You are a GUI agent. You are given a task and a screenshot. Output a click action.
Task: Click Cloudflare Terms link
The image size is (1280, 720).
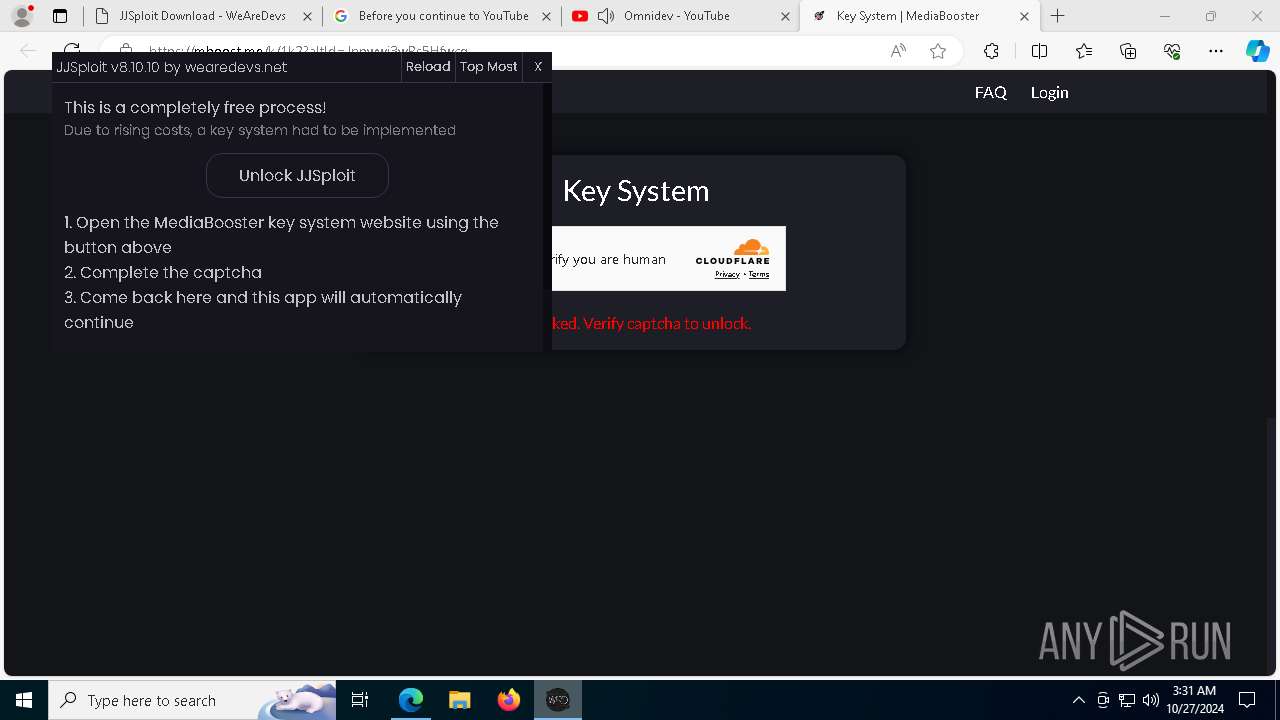coord(759,274)
